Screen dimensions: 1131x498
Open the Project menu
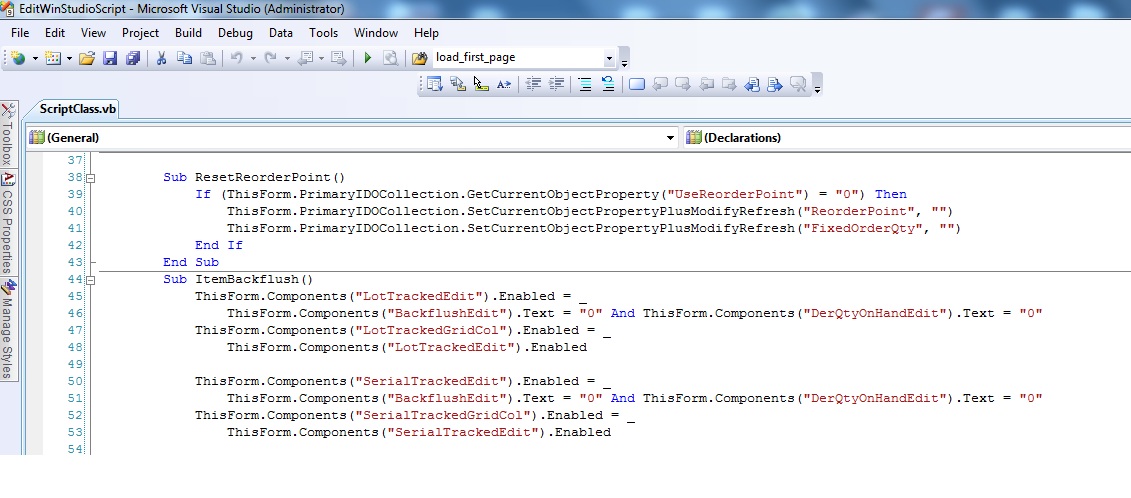tap(140, 32)
